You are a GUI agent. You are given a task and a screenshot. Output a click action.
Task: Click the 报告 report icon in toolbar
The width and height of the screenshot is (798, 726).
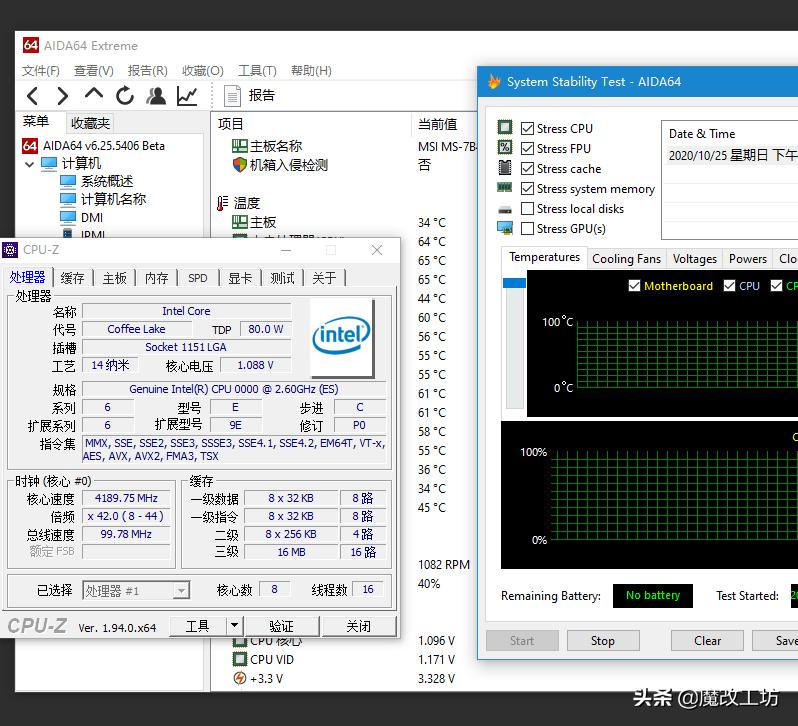point(233,96)
